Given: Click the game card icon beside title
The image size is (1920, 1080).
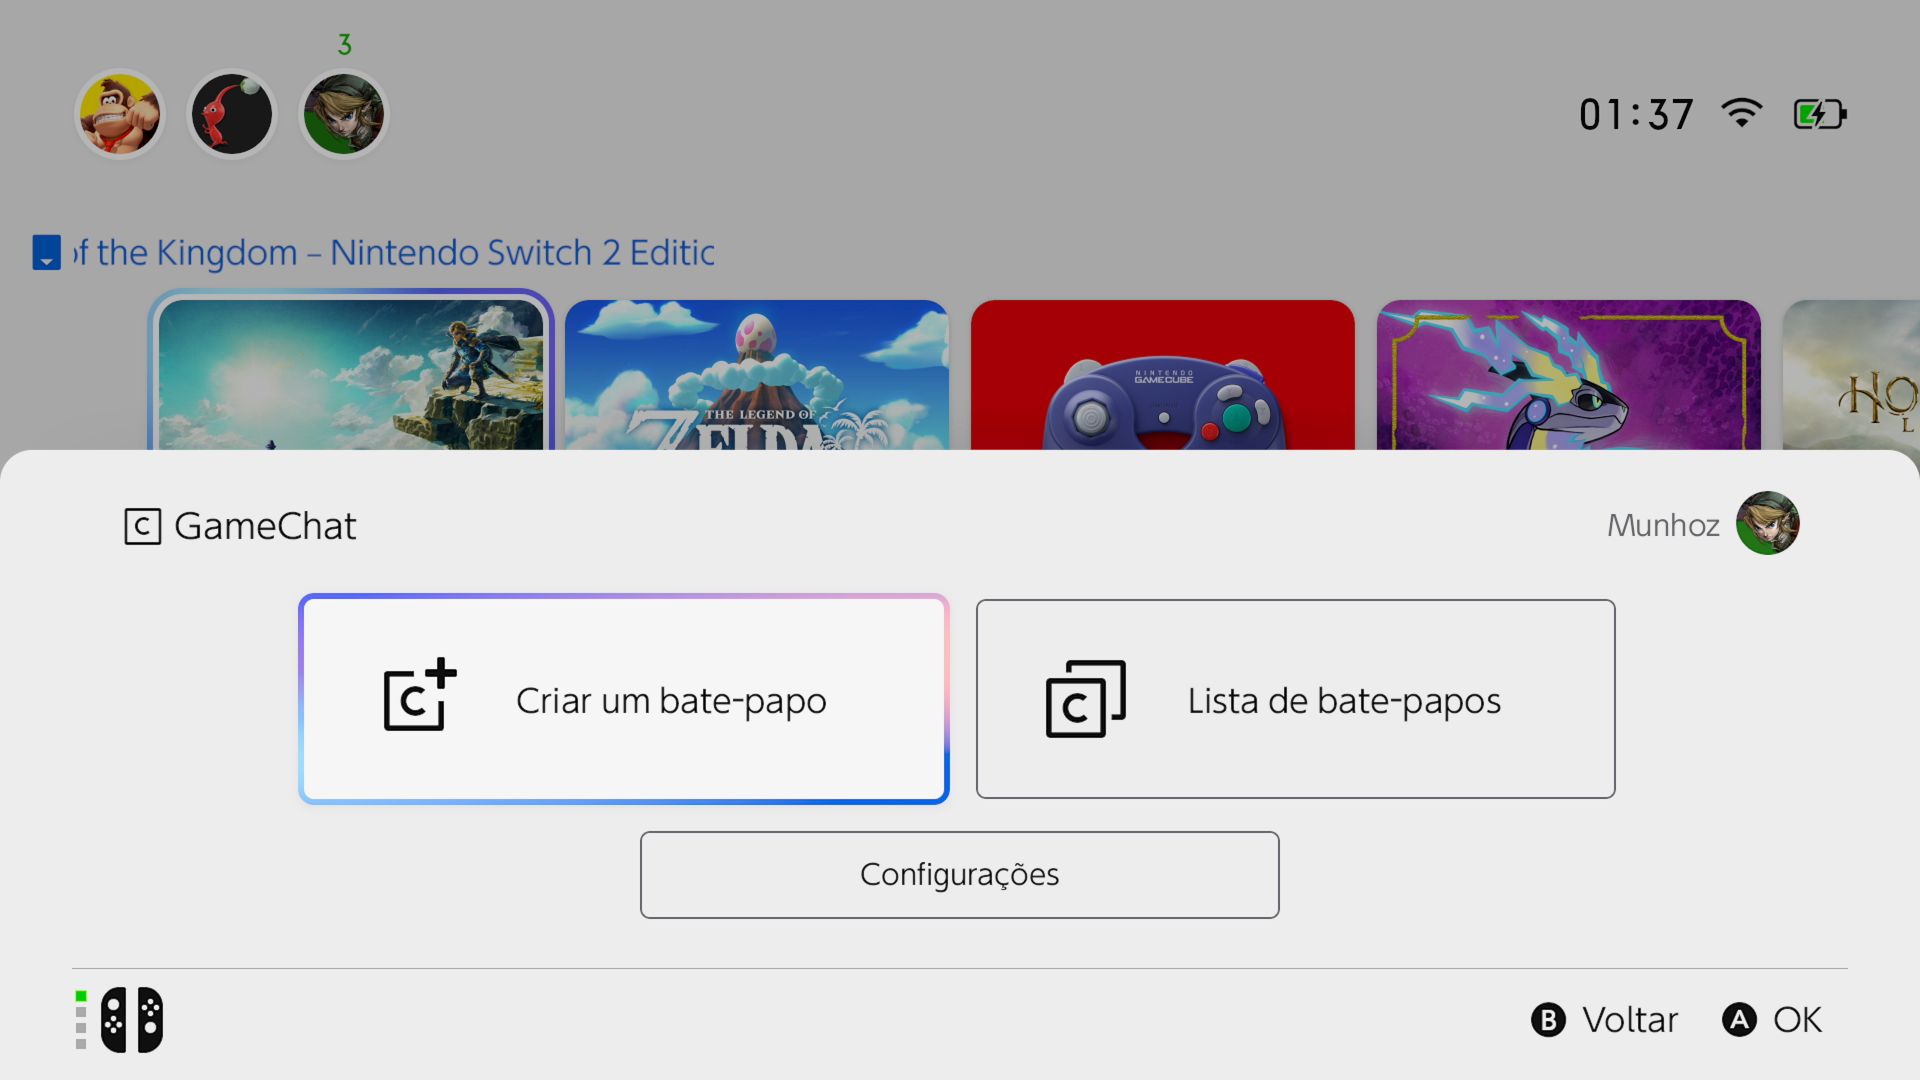Looking at the screenshot, I should click(46, 252).
